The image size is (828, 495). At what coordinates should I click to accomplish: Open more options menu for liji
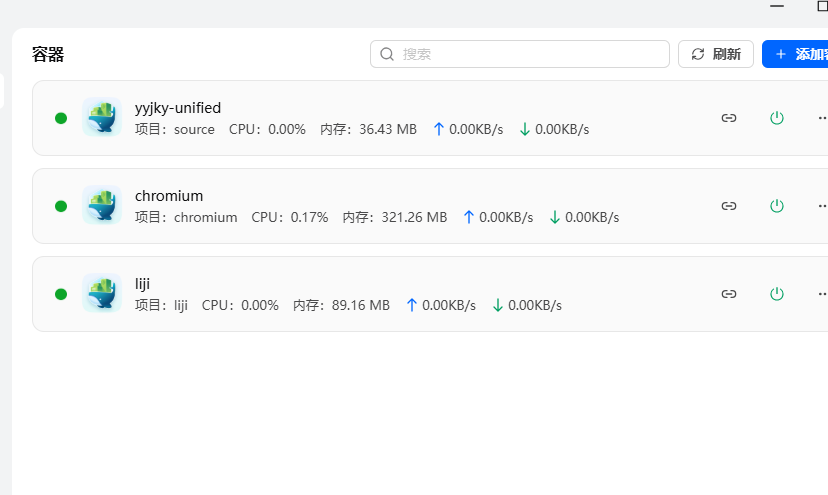point(822,294)
